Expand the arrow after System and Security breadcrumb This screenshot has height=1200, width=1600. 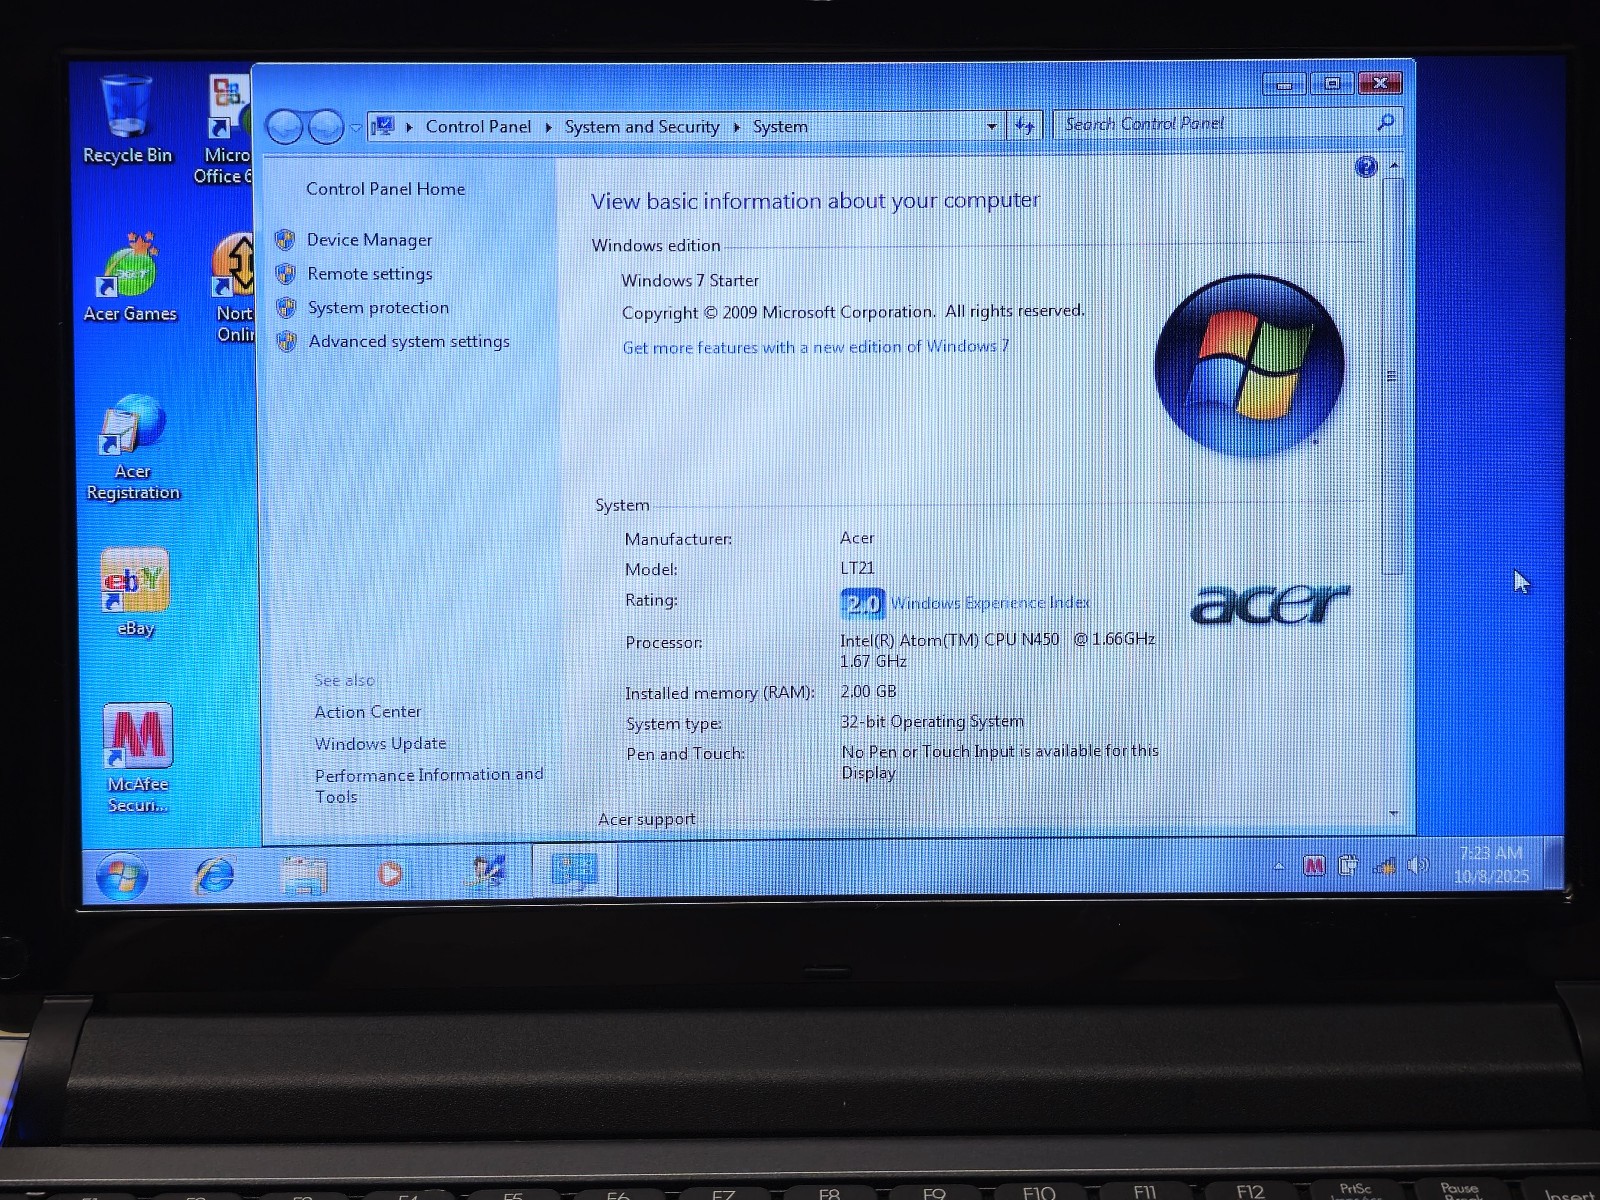[736, 127]
